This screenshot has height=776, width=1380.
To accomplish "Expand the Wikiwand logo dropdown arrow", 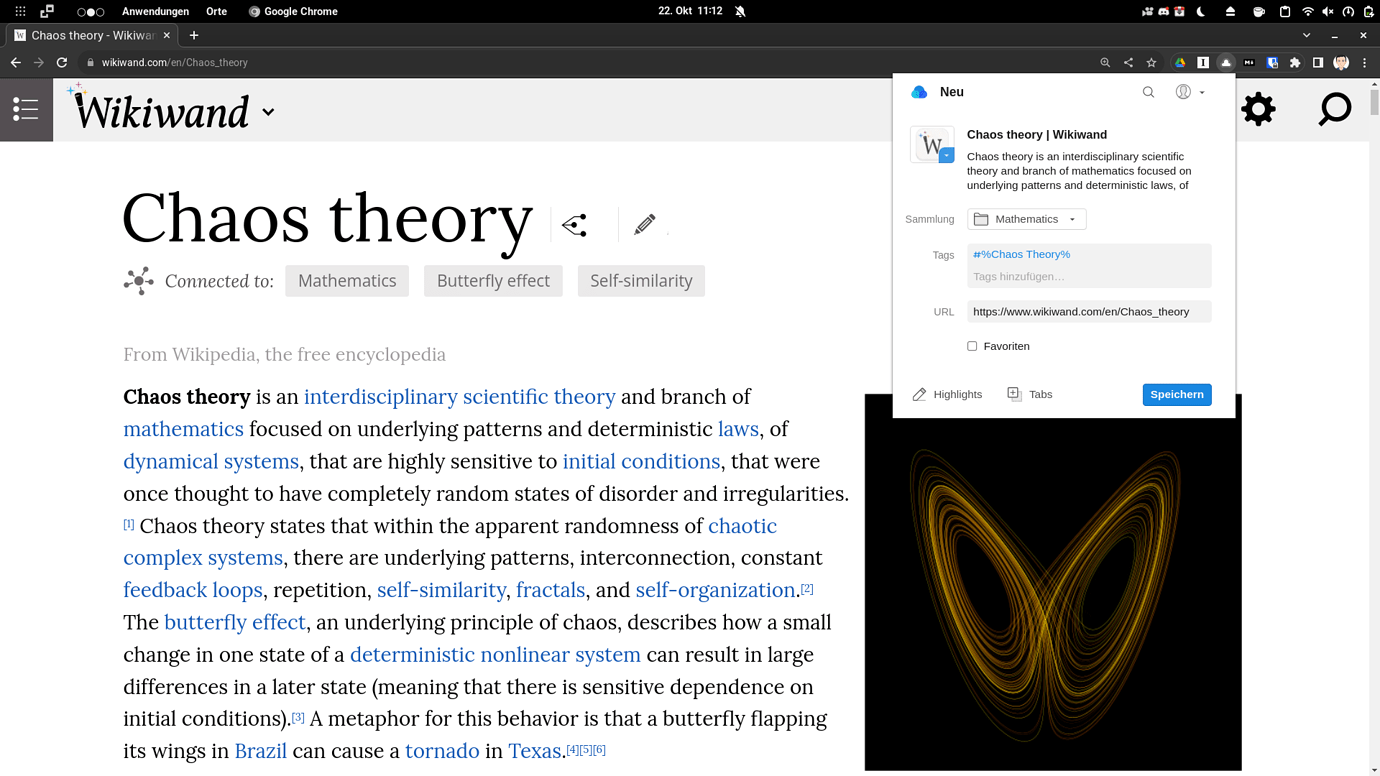I will click(x=268, y=112).
